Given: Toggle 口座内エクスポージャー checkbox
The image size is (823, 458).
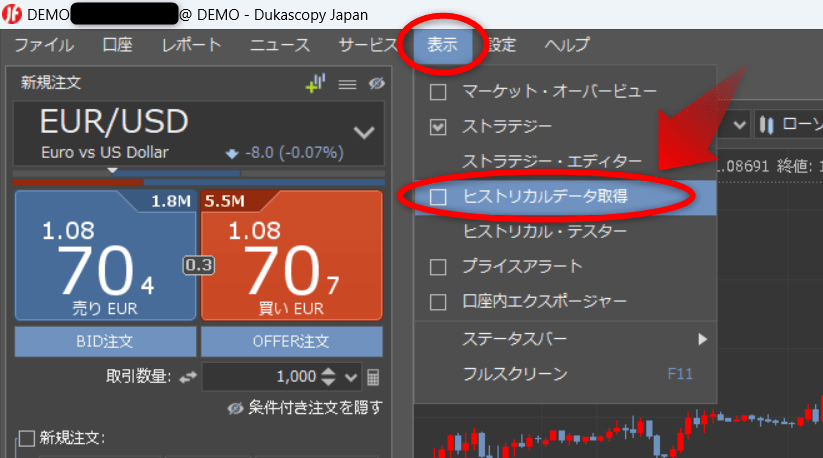Looking at the screenshot, I should (438, 302).
